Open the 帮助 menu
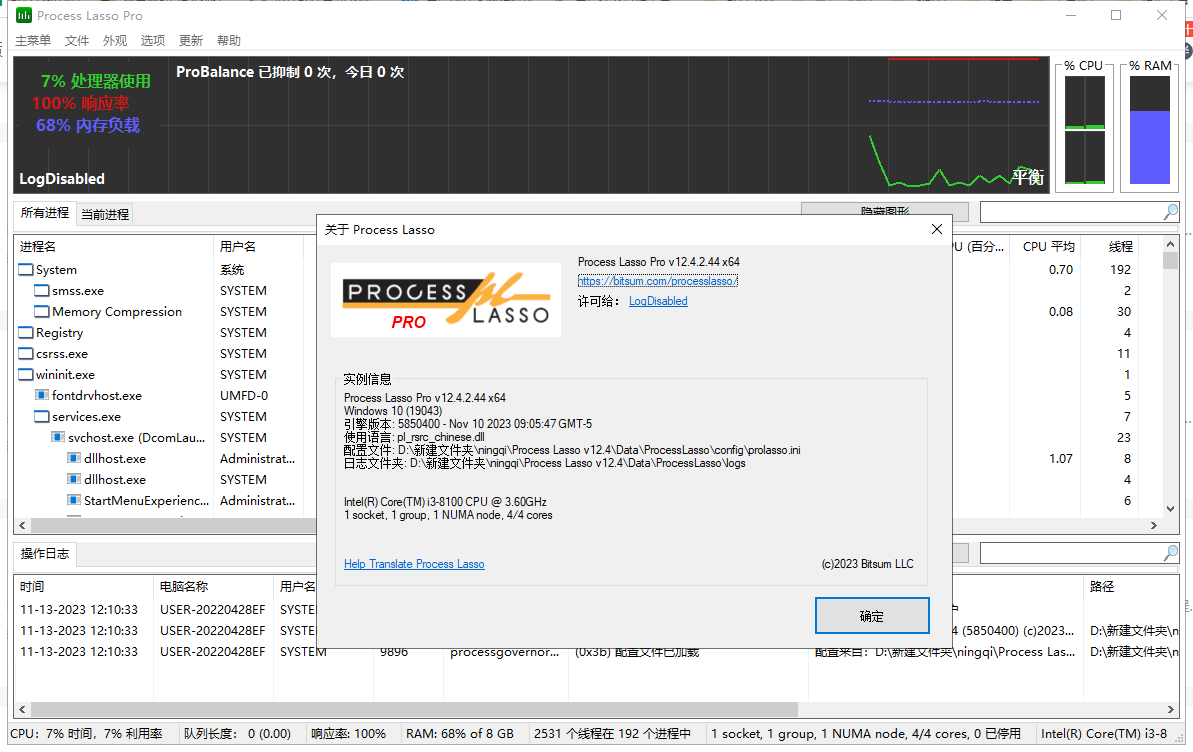Image resolution: width=1193 pixels, height=752 pixels. [229, 40]
